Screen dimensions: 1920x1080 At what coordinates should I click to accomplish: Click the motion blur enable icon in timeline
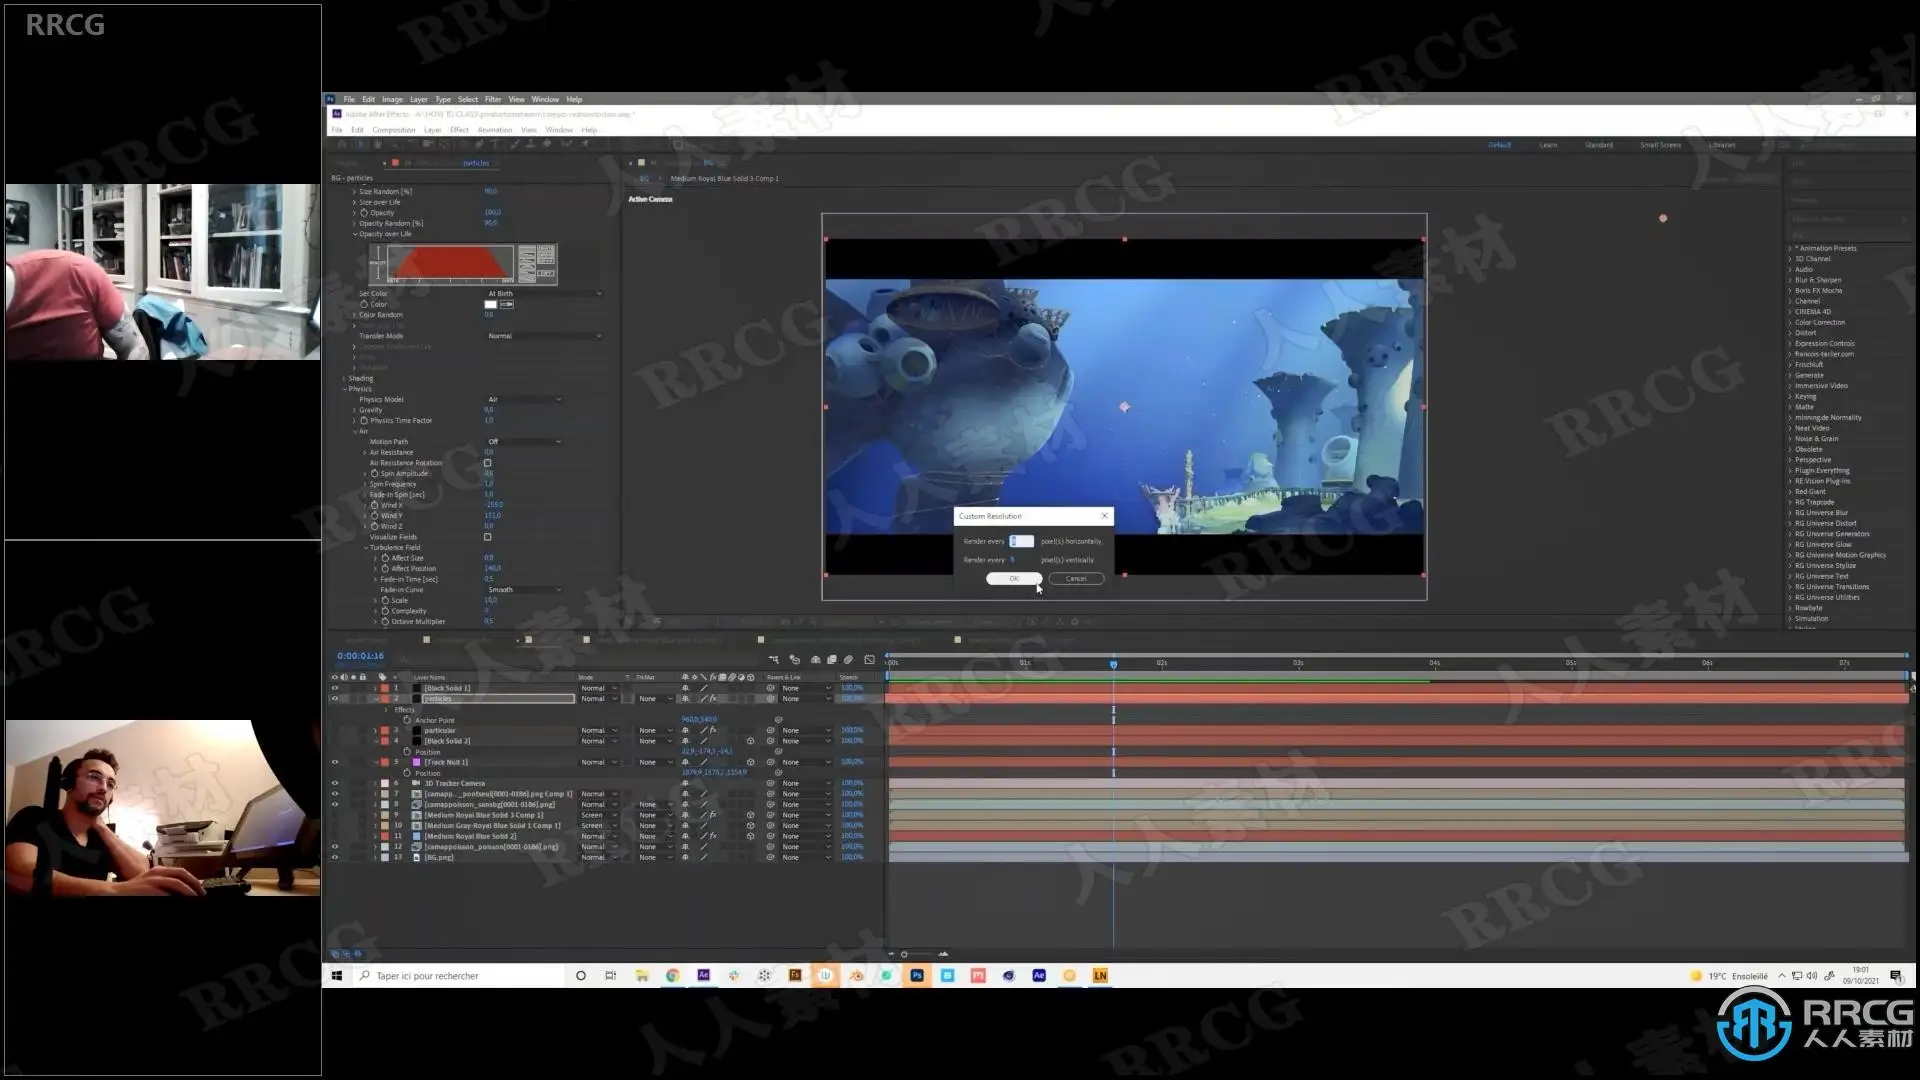[x=848, y=660]
